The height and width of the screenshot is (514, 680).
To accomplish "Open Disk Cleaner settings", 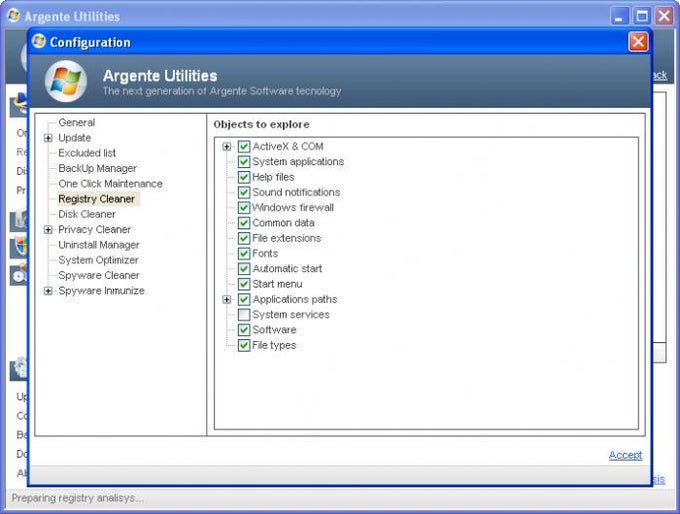I will (87, 214).
